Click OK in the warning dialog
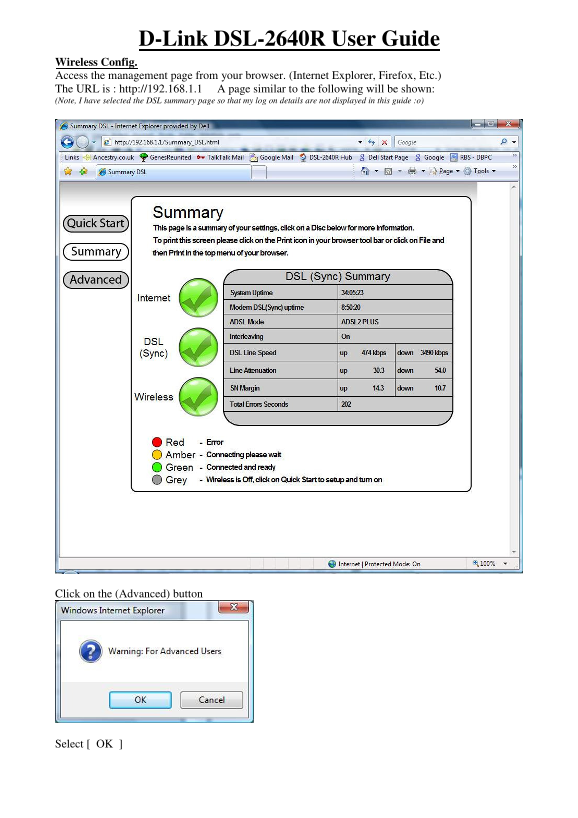The width and height of the screenshot is (578, 818). point(140,700)
